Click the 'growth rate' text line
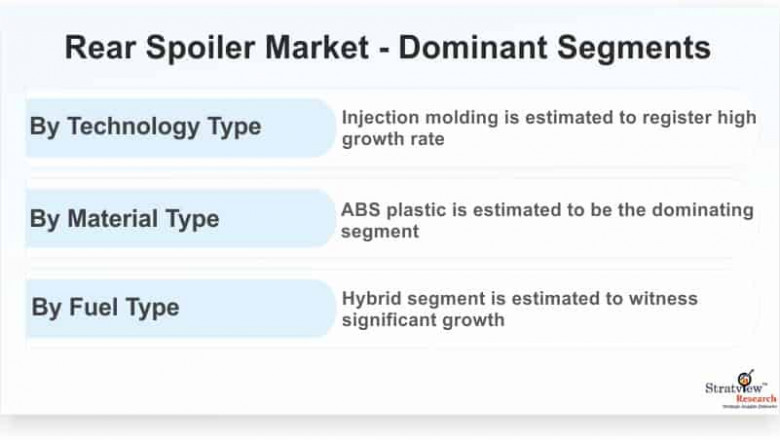 point(393,139)
